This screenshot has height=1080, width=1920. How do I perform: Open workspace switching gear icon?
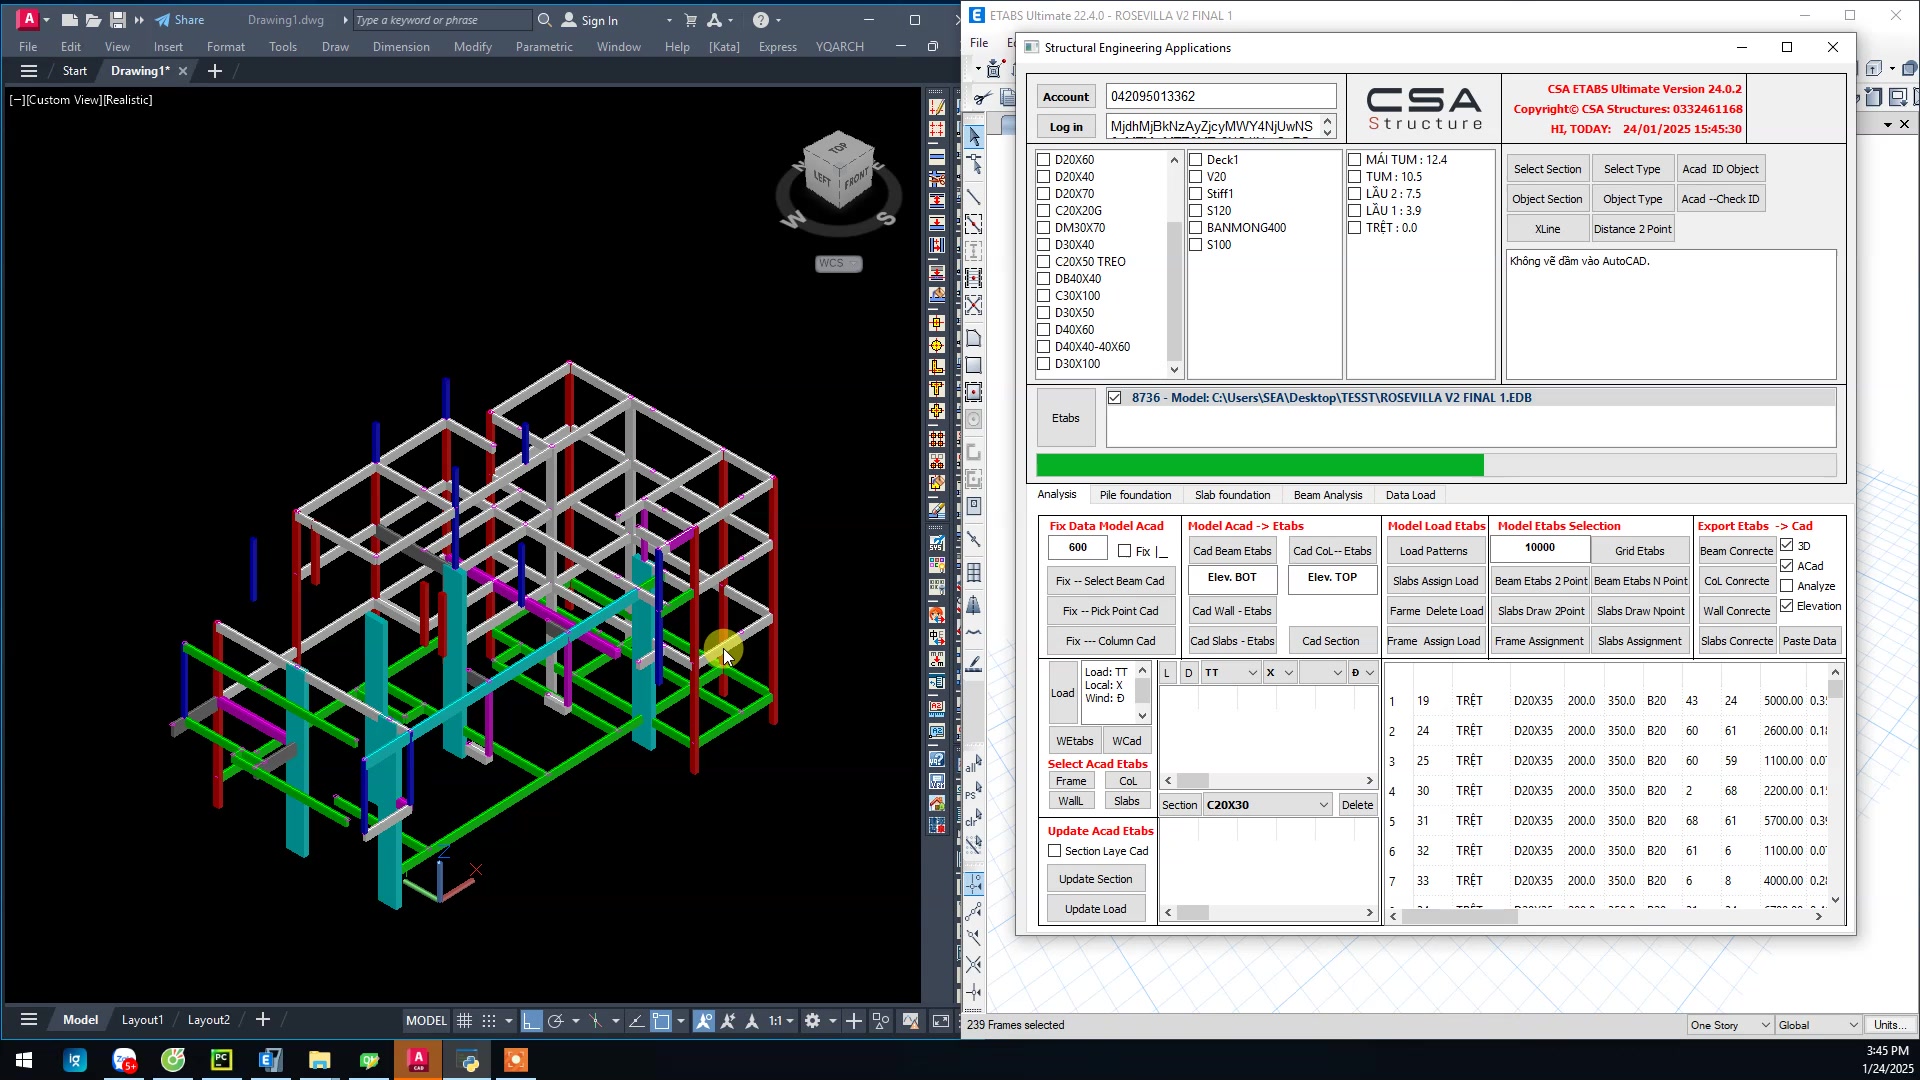coord(813,1021)
